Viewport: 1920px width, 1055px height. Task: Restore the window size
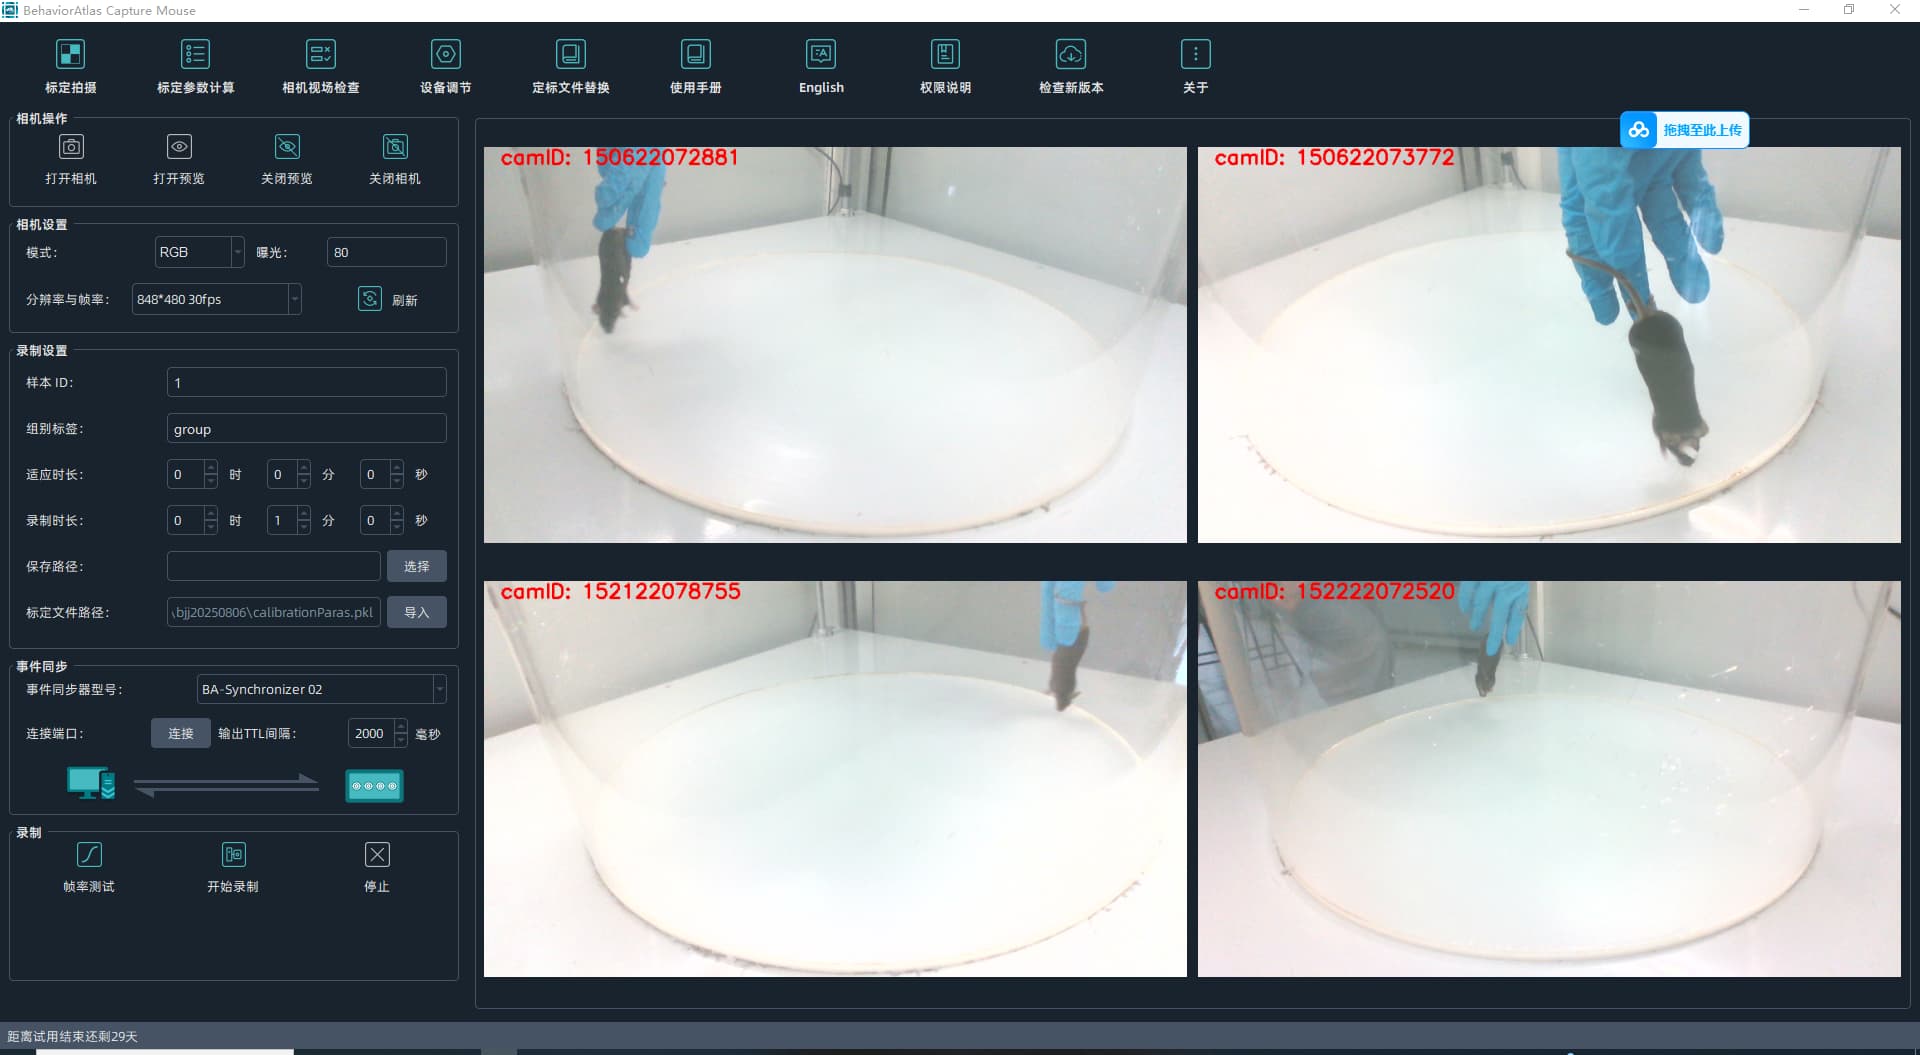(x=1849, y=10)
